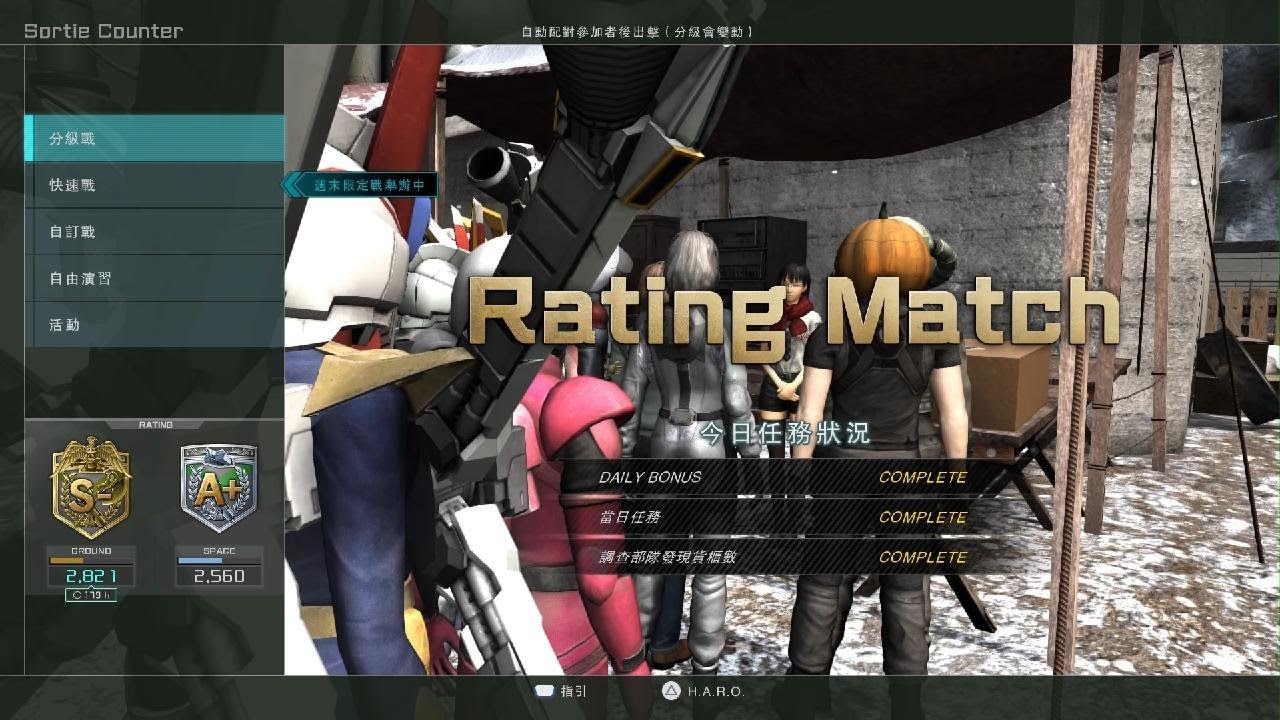The height and width of the screenshot is (720, 1280).
Task: Choose 自訂戰 from the sortie menu
Action: (154, 232)
